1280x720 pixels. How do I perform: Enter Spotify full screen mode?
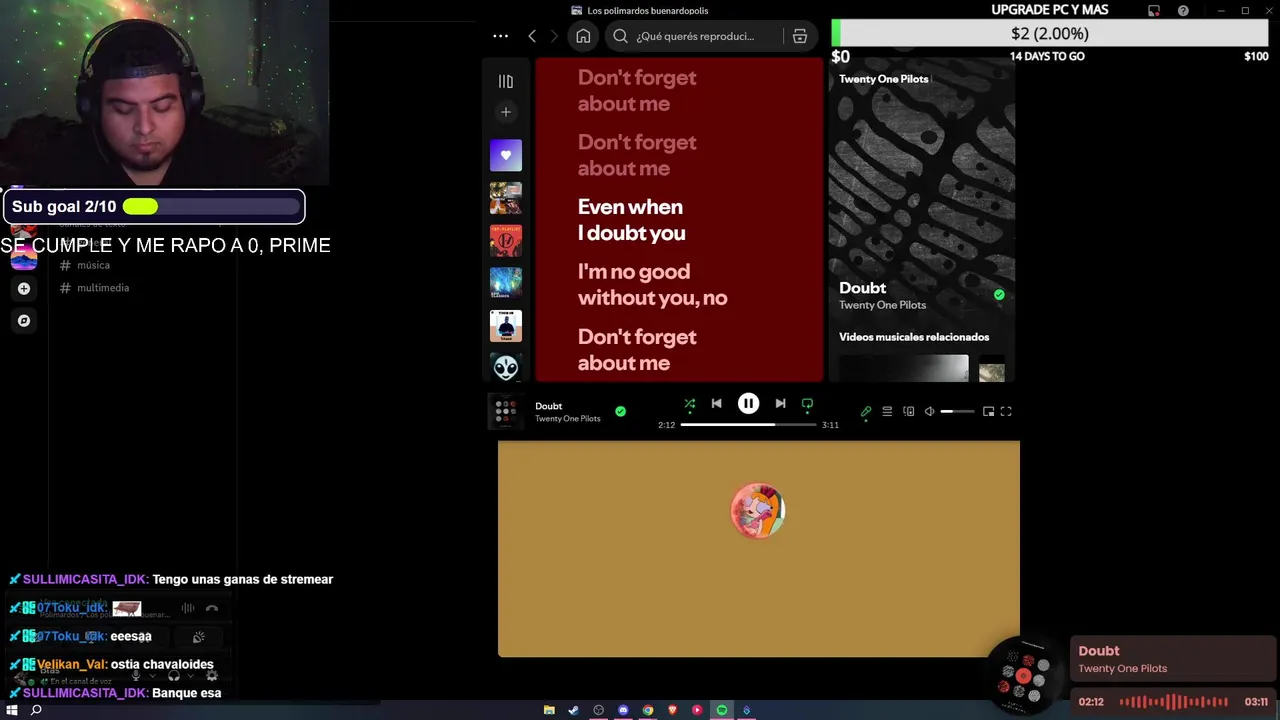(x=1006, y=411)
